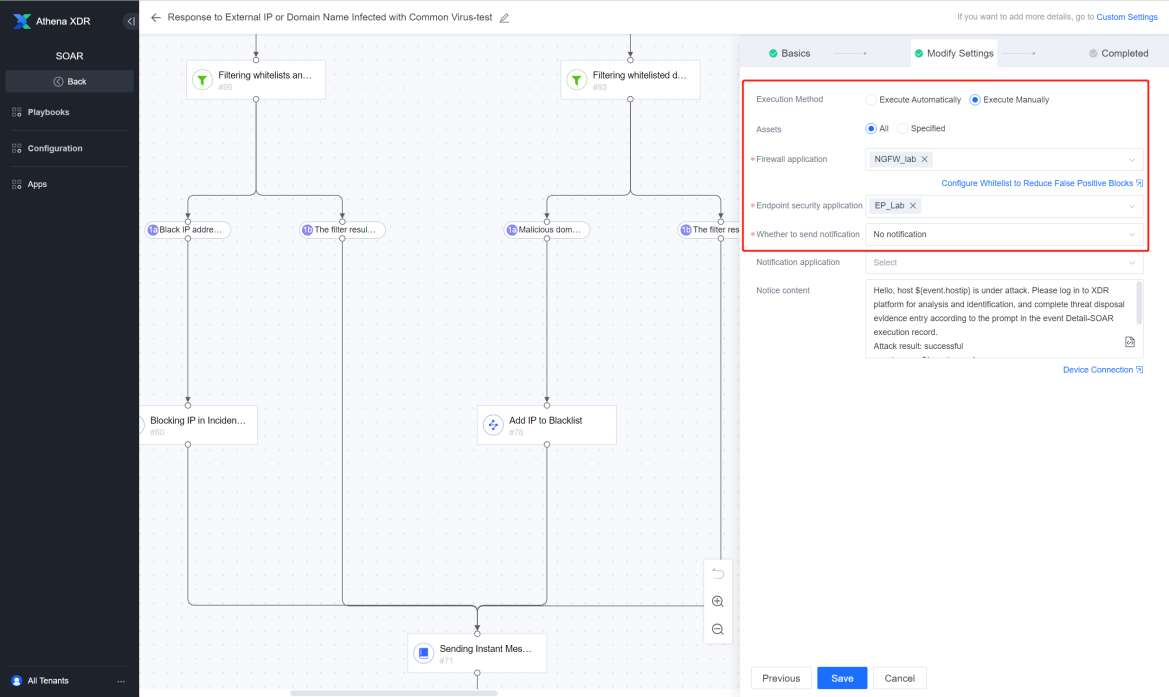Open the more options ellipsis beside All Tenants
The height and width of the screenshot is (697, 1169).
click(121, 681)
